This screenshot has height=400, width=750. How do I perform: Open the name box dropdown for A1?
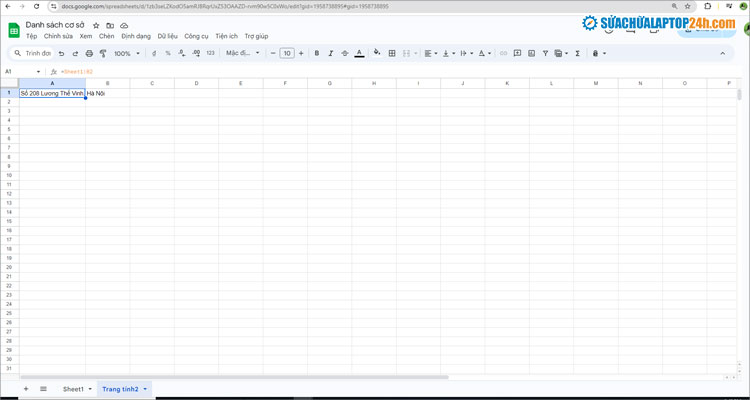[x=39, y=72]
